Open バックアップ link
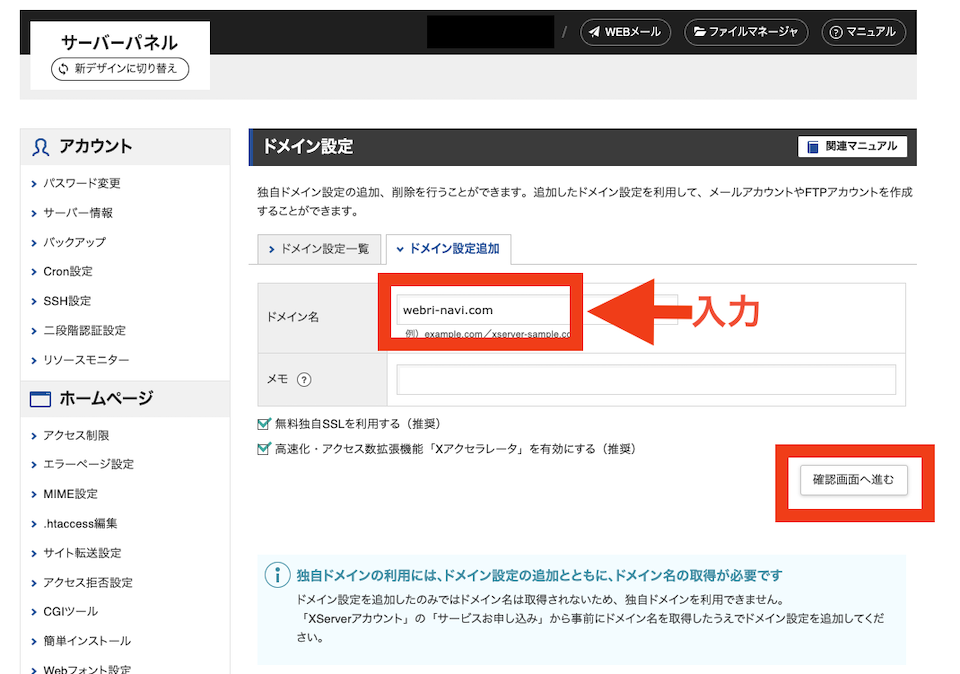Viewport: 960px width, 674px height. point(74,242)
